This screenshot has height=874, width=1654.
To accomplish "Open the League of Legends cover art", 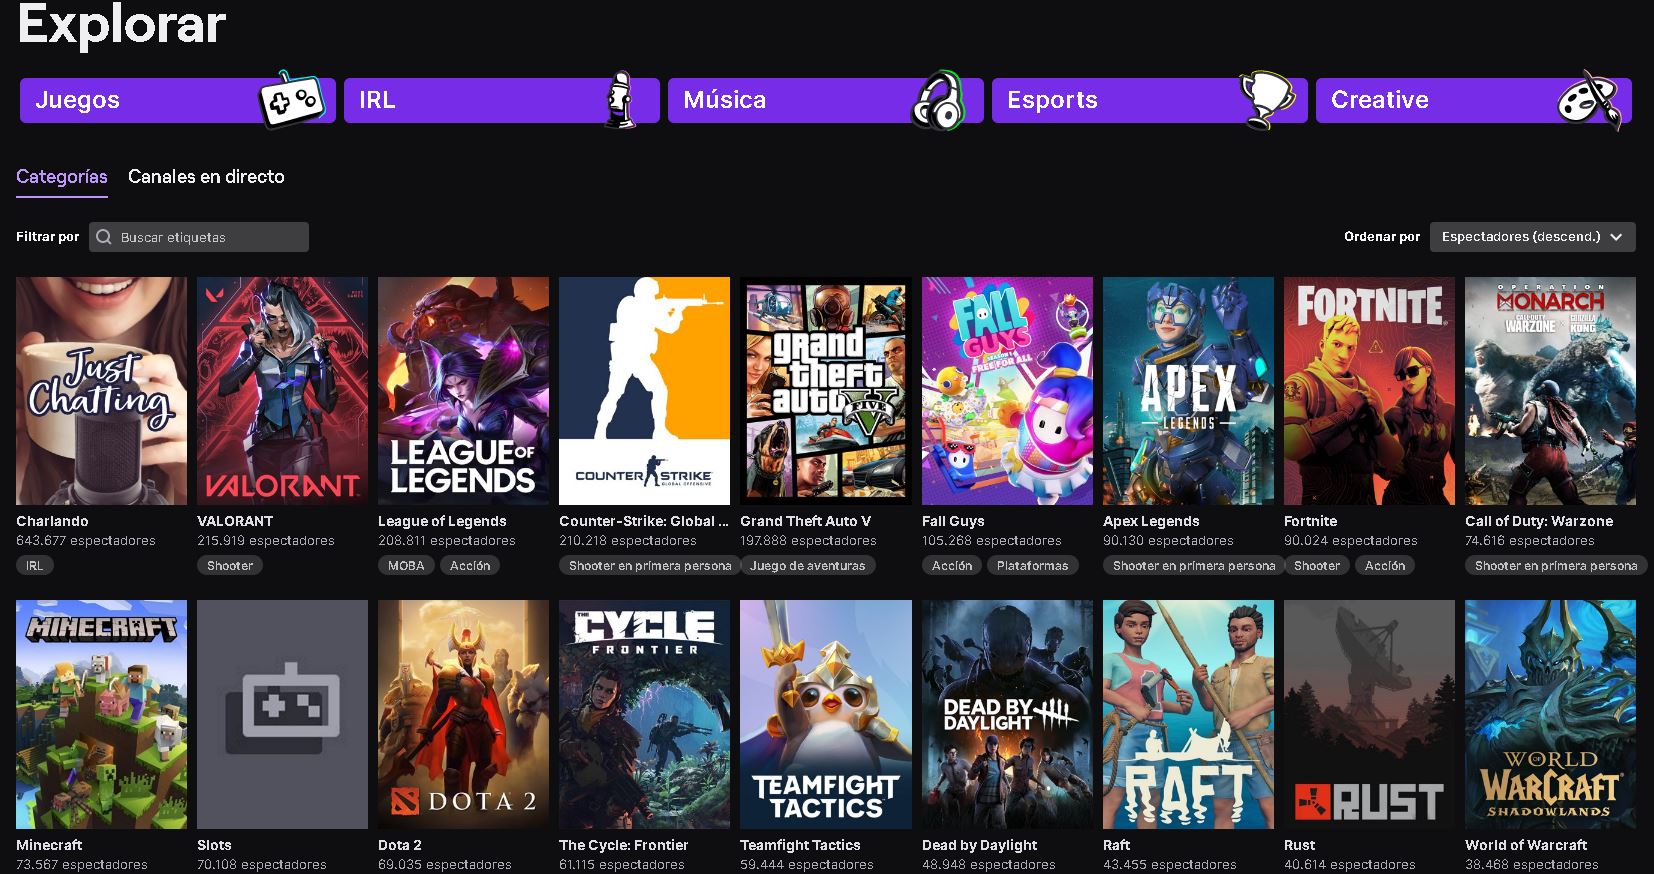I will pos(463,391).
